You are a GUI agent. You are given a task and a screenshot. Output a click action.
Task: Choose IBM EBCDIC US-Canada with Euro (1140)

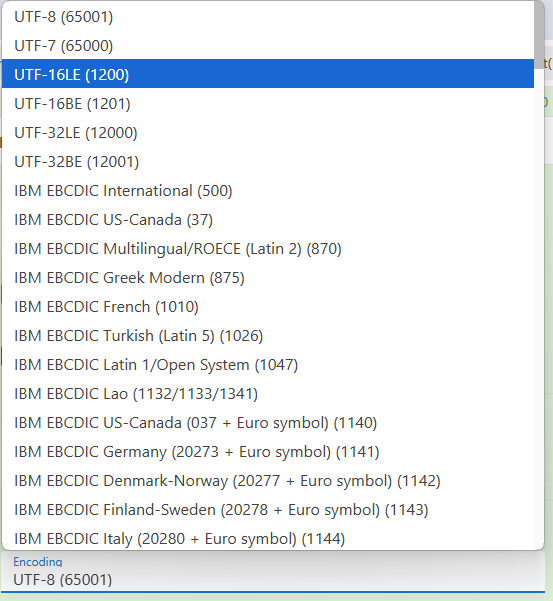(268, 423)
